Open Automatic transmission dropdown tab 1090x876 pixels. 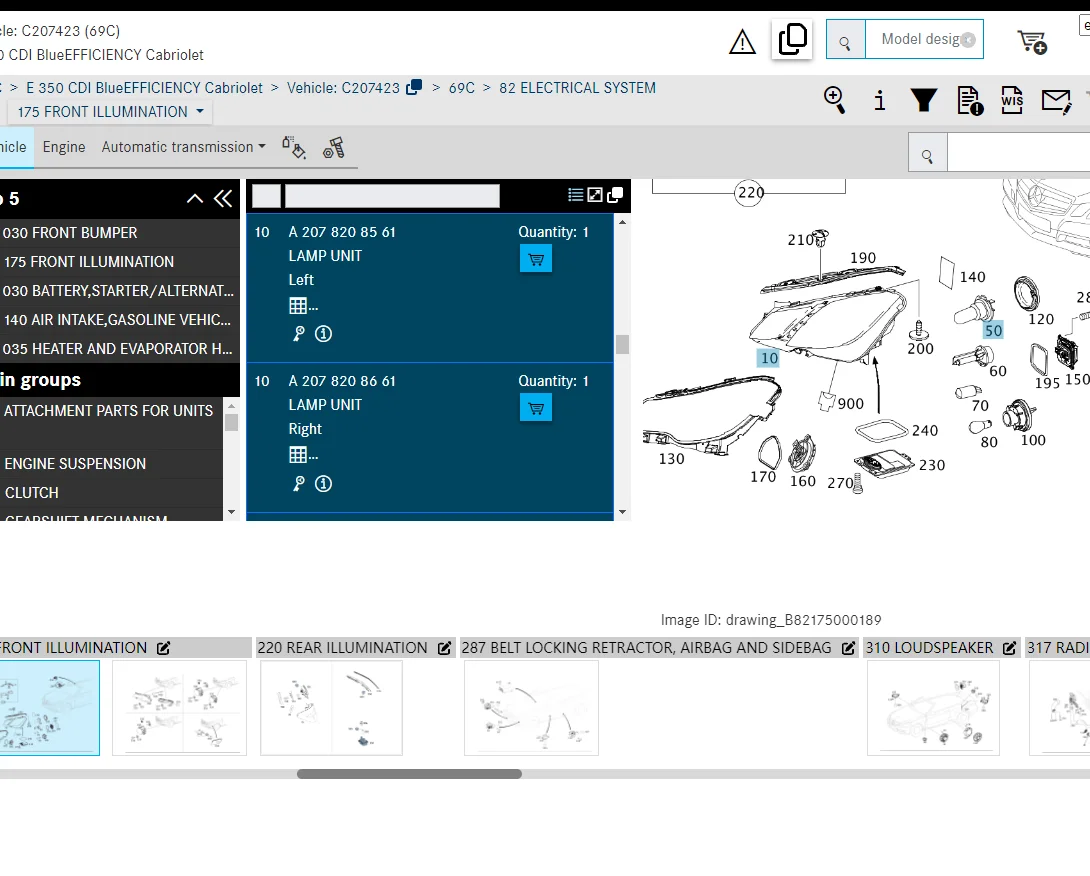coord(184,147)
